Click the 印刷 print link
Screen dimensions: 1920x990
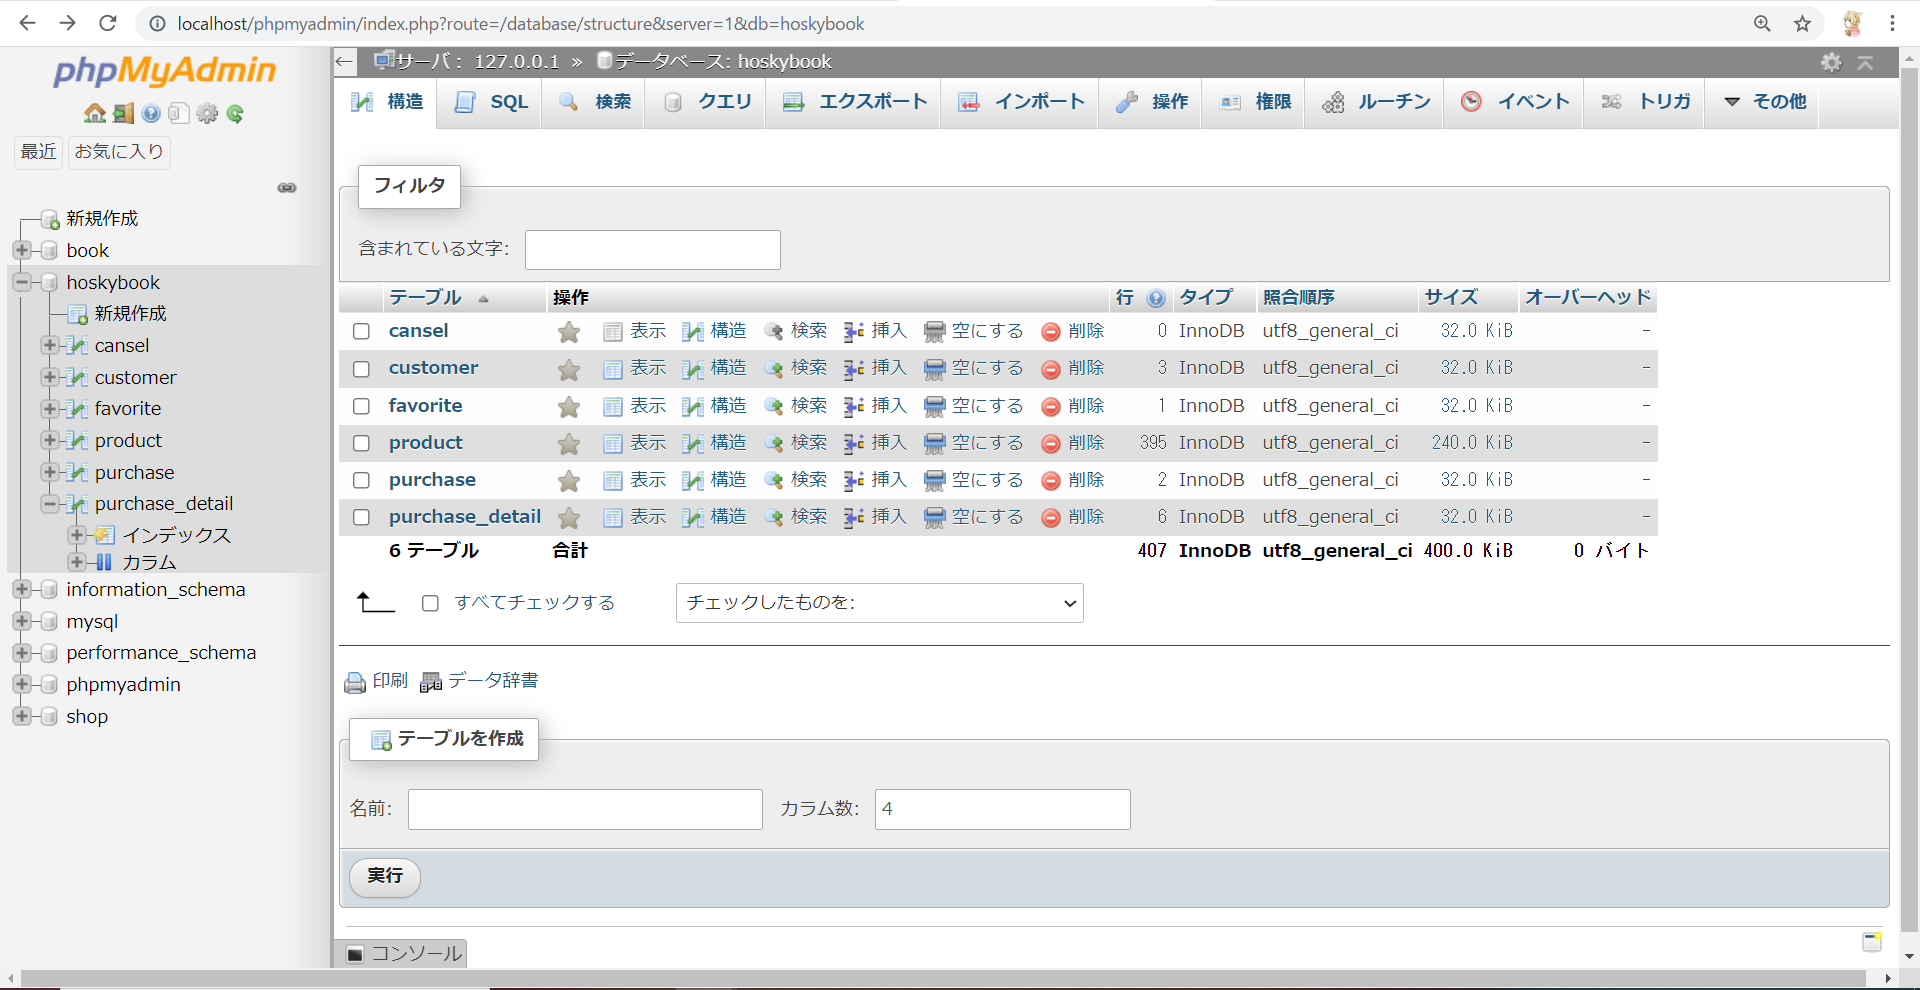click(377, 681)
